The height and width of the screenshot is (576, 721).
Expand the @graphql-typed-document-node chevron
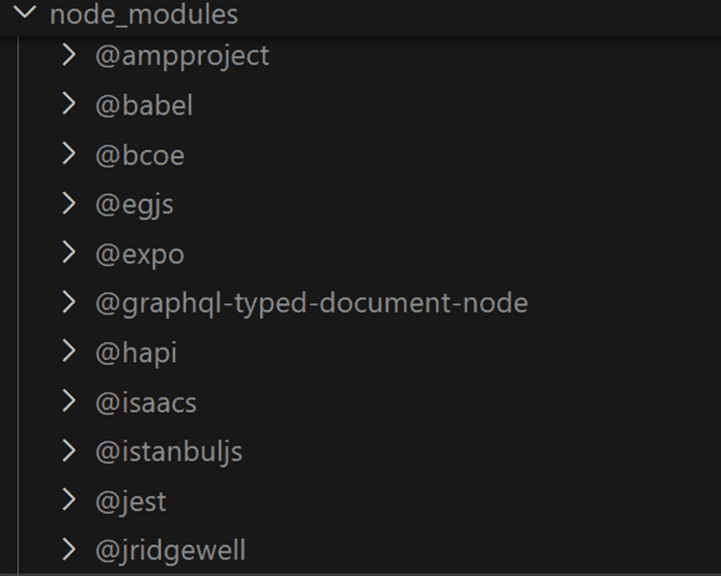[69, 302]
